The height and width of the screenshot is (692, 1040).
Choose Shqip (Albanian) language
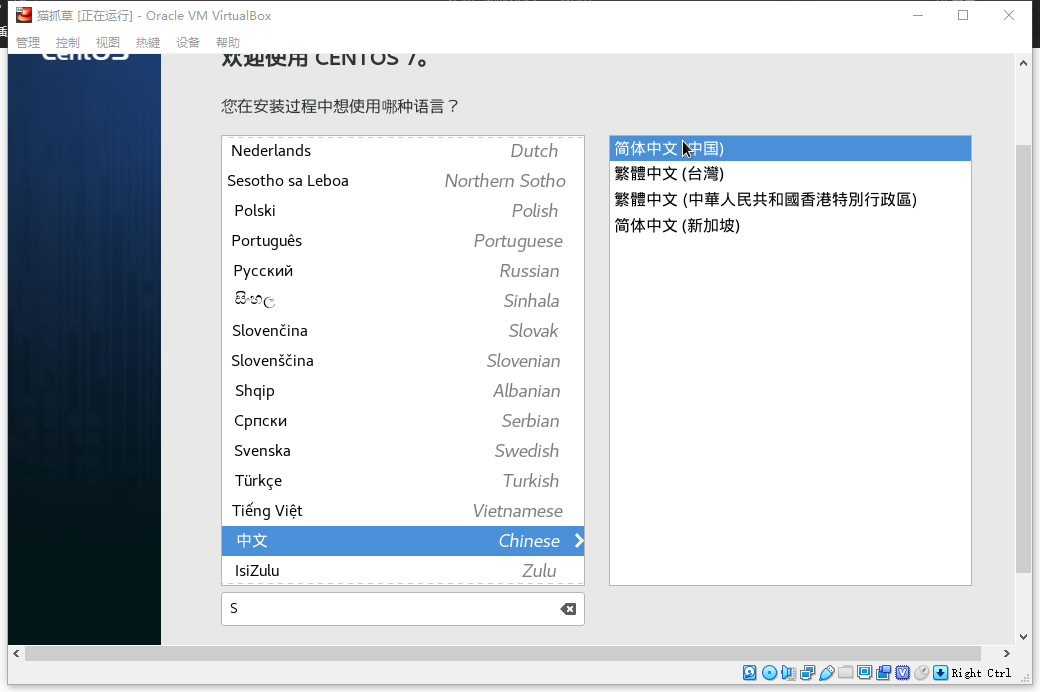coord(403,391)
